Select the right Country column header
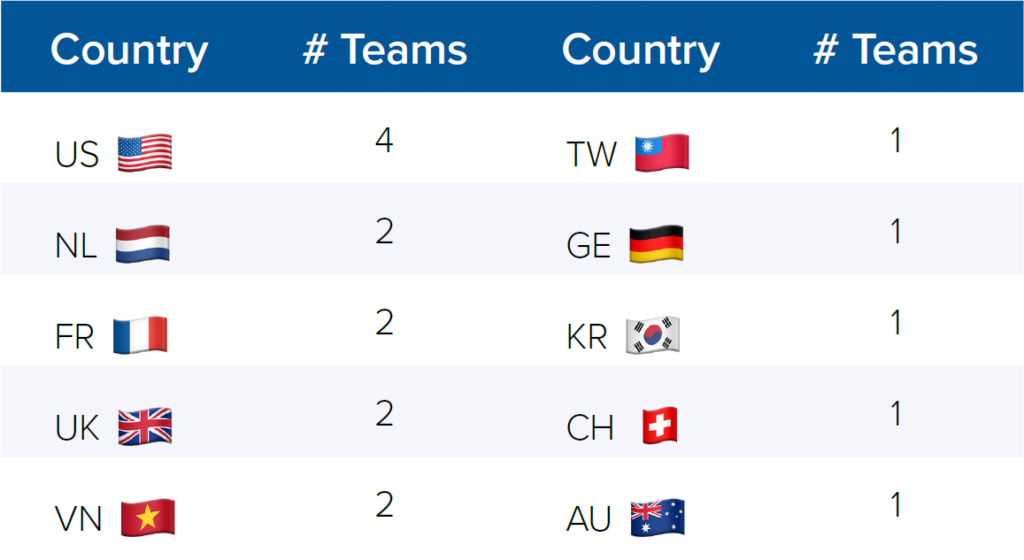Image resolution: width=1024 pixels, height=560 pixels. 641,50
